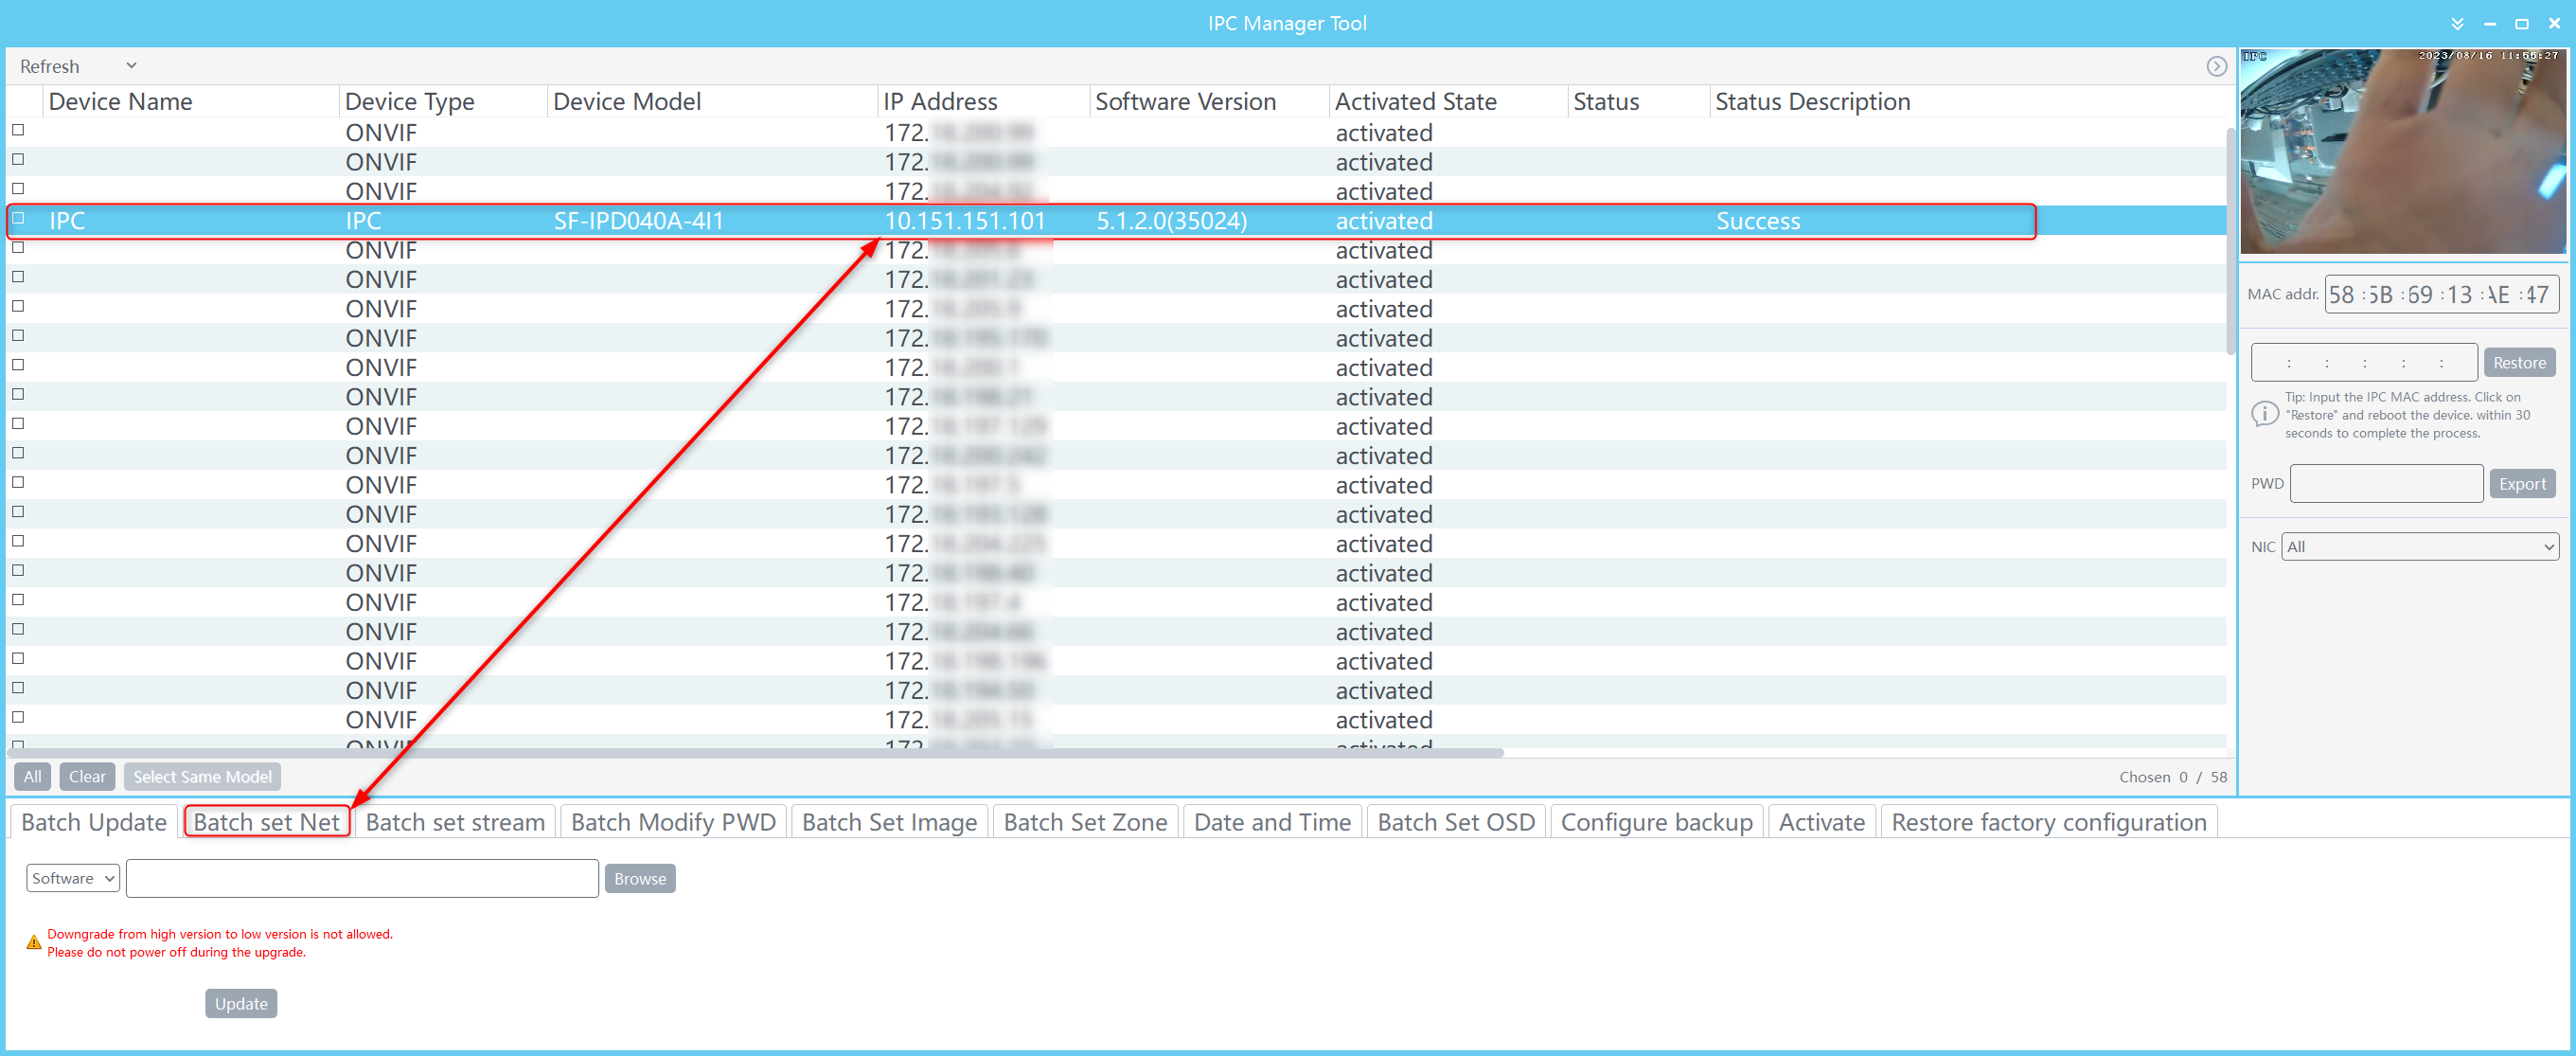Screen dimensions: 2576x1056
Task: Tick the first ONVIF row checkbox
Action: [18, 131]
